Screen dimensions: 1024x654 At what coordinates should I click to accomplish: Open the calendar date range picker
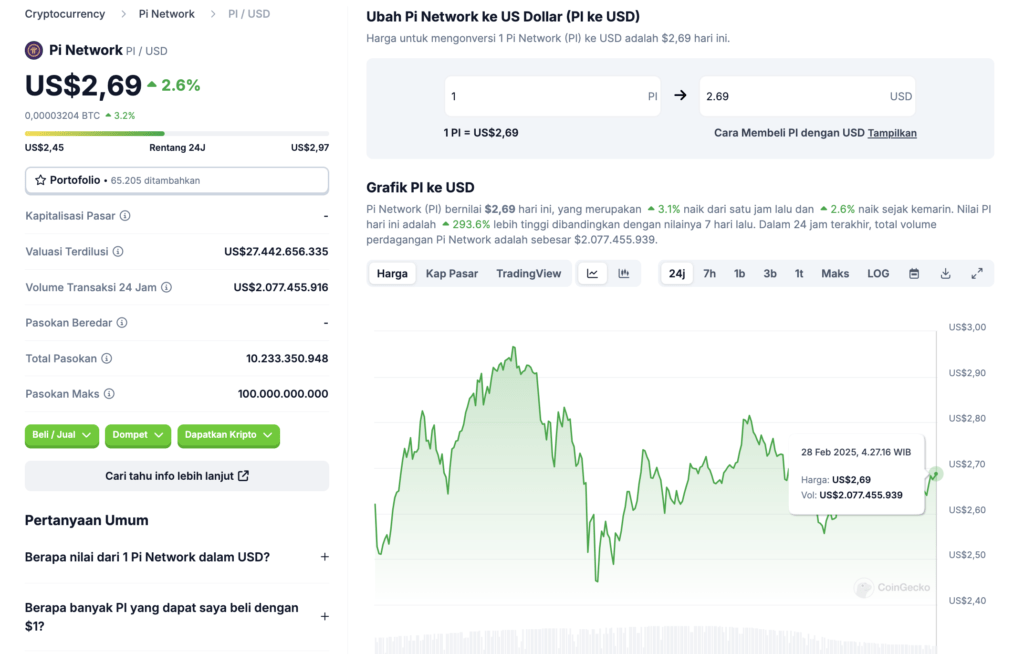tap(914, 274)
